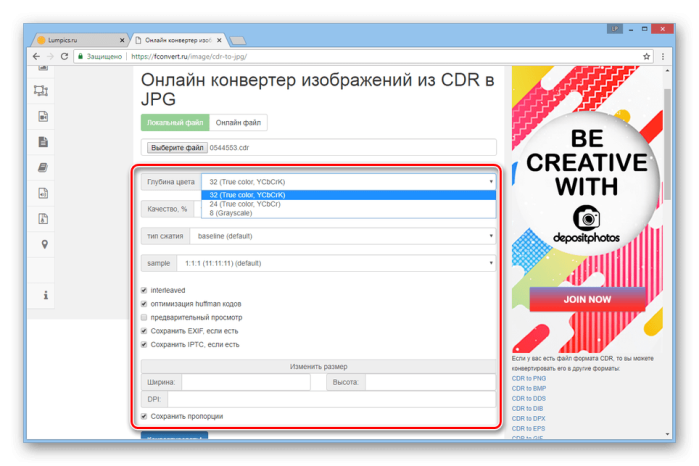Open the document converter sidebar icon

pyautogui.click(x=43, y=142)
